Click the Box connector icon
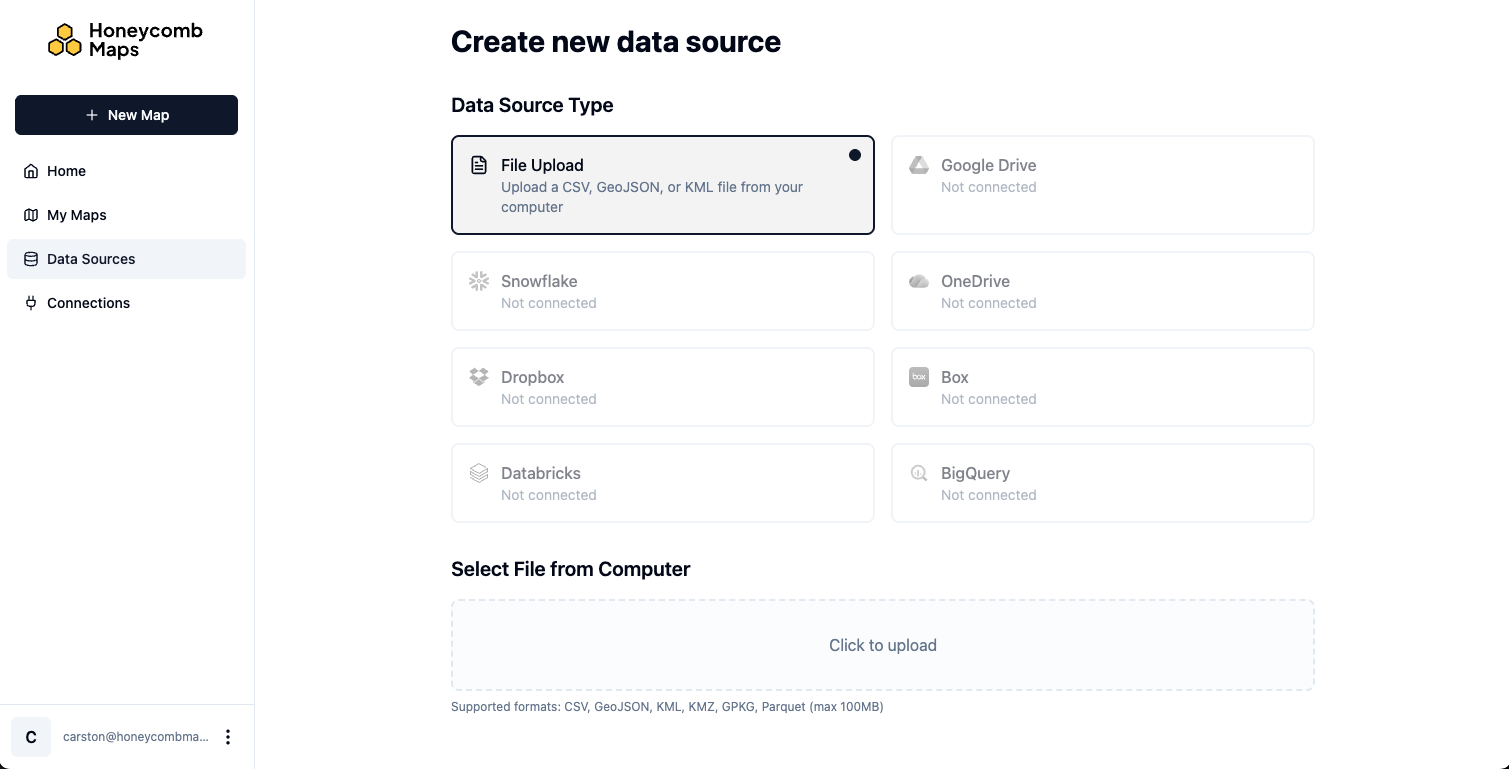 (x=918, y=377)
